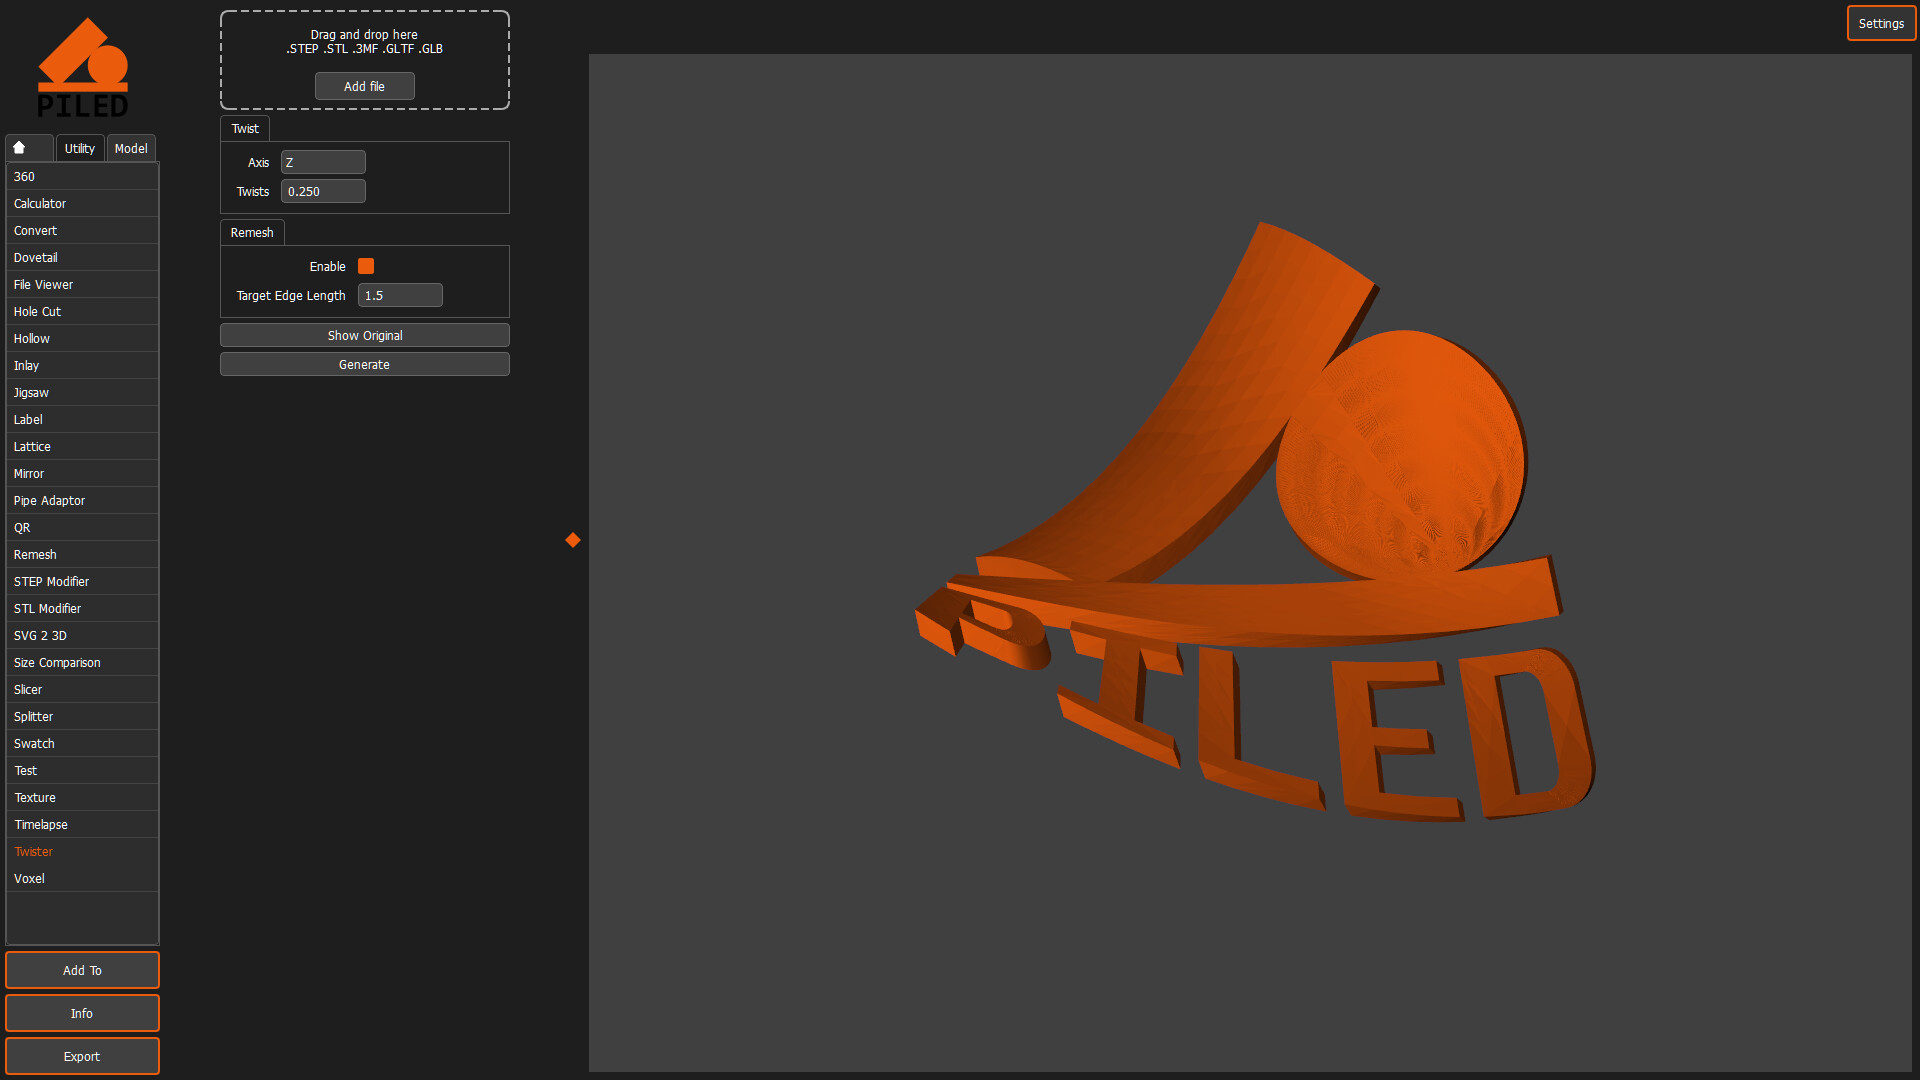Open the Axis dropdown
Viewport: 1920px width, 1080px height.
(x=323, y=162)
